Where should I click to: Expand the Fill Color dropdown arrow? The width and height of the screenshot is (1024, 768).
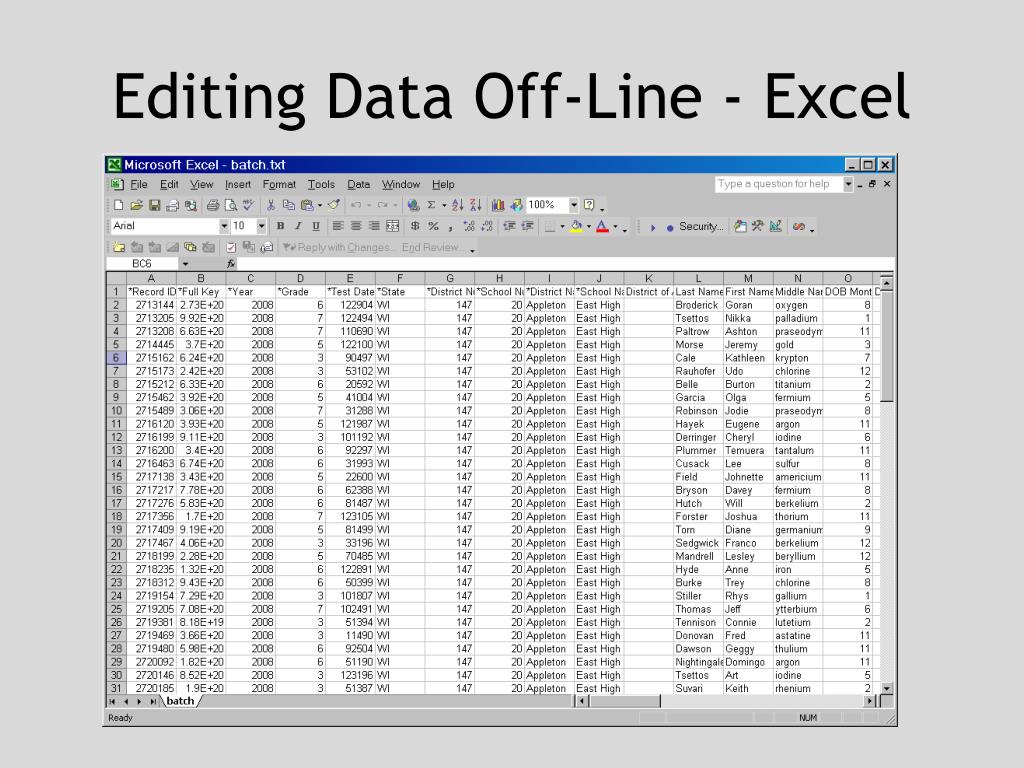click(588, 227)
